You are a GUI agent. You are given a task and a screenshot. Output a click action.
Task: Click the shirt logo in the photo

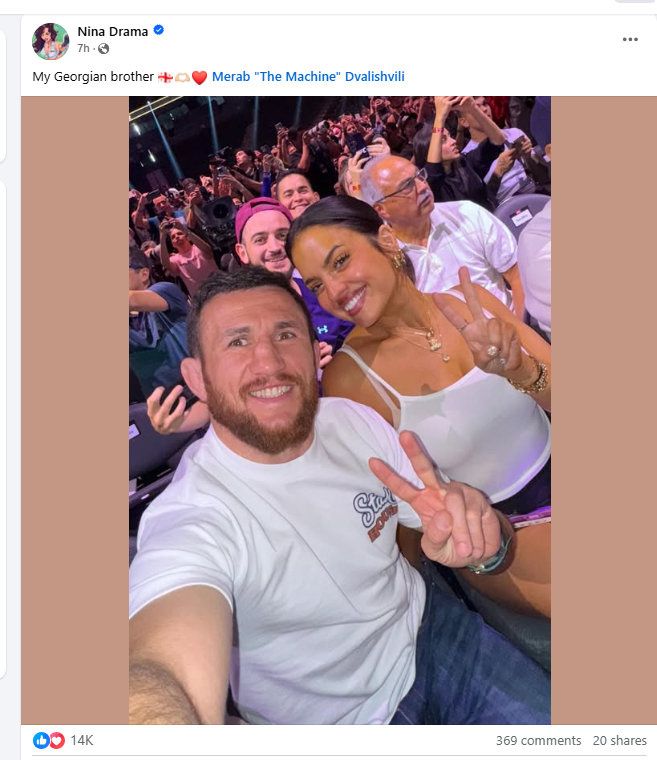[x=376, y=515]
